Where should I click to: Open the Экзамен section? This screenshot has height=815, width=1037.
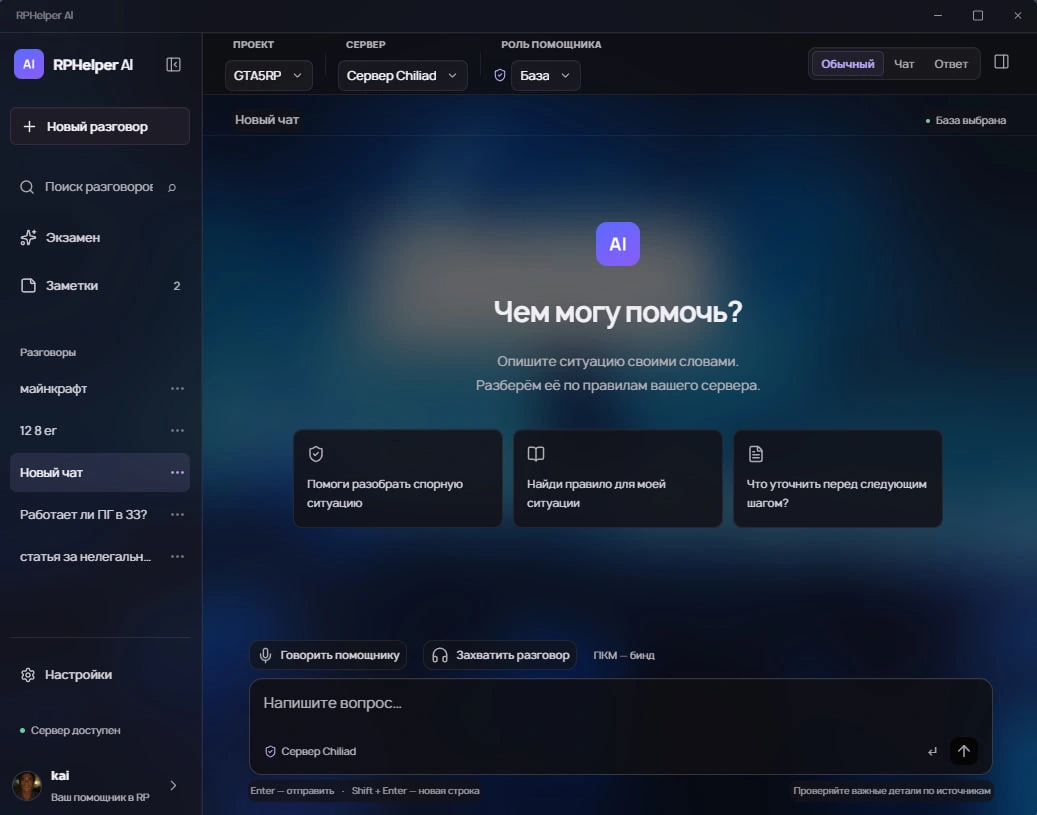click(x=100, y=237)
